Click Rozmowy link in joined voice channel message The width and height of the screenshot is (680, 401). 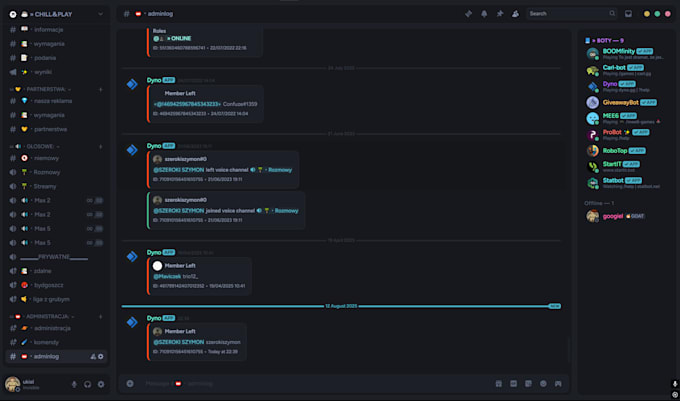coord(287,211)
